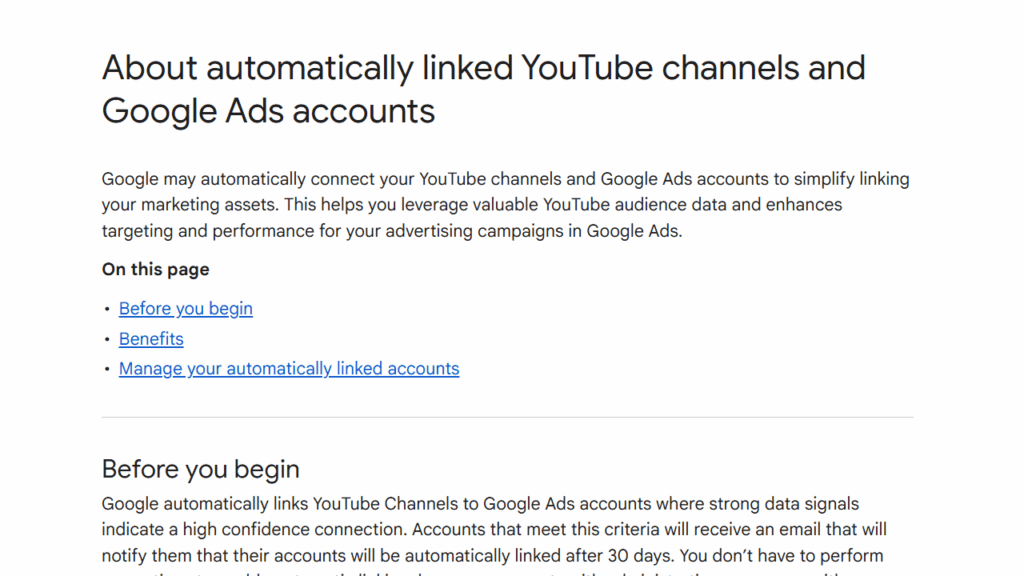Click the "On this page" label
Screen dimensions: 1024x576
pyautogui.click(x=155, y=269)
